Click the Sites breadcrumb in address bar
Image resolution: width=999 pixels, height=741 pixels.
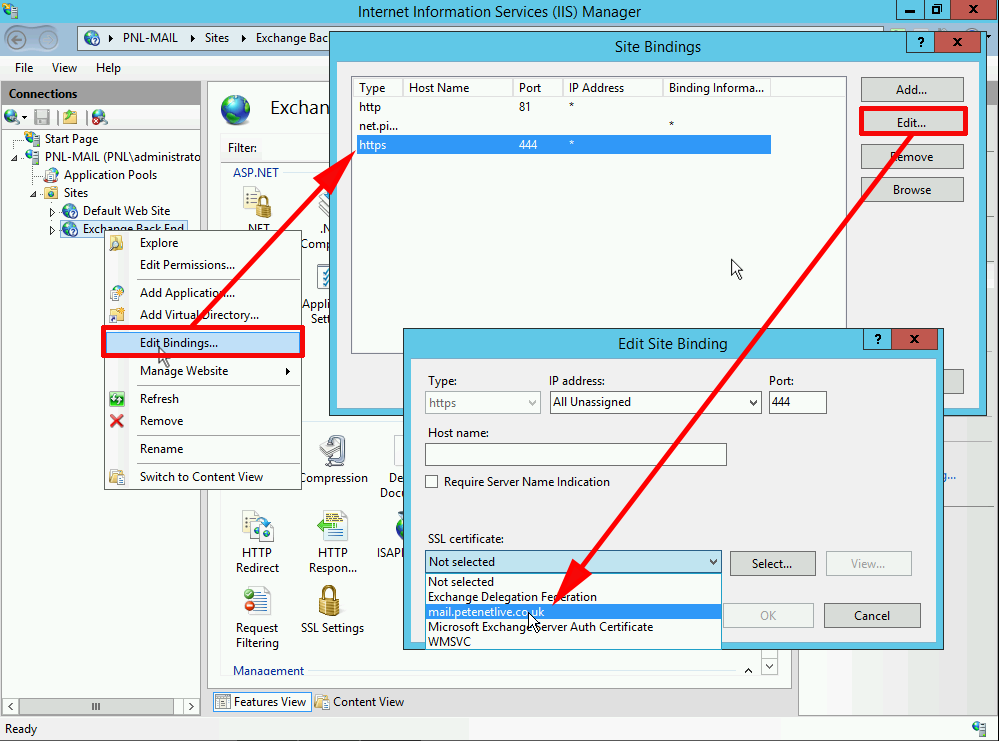pos(217,38)
